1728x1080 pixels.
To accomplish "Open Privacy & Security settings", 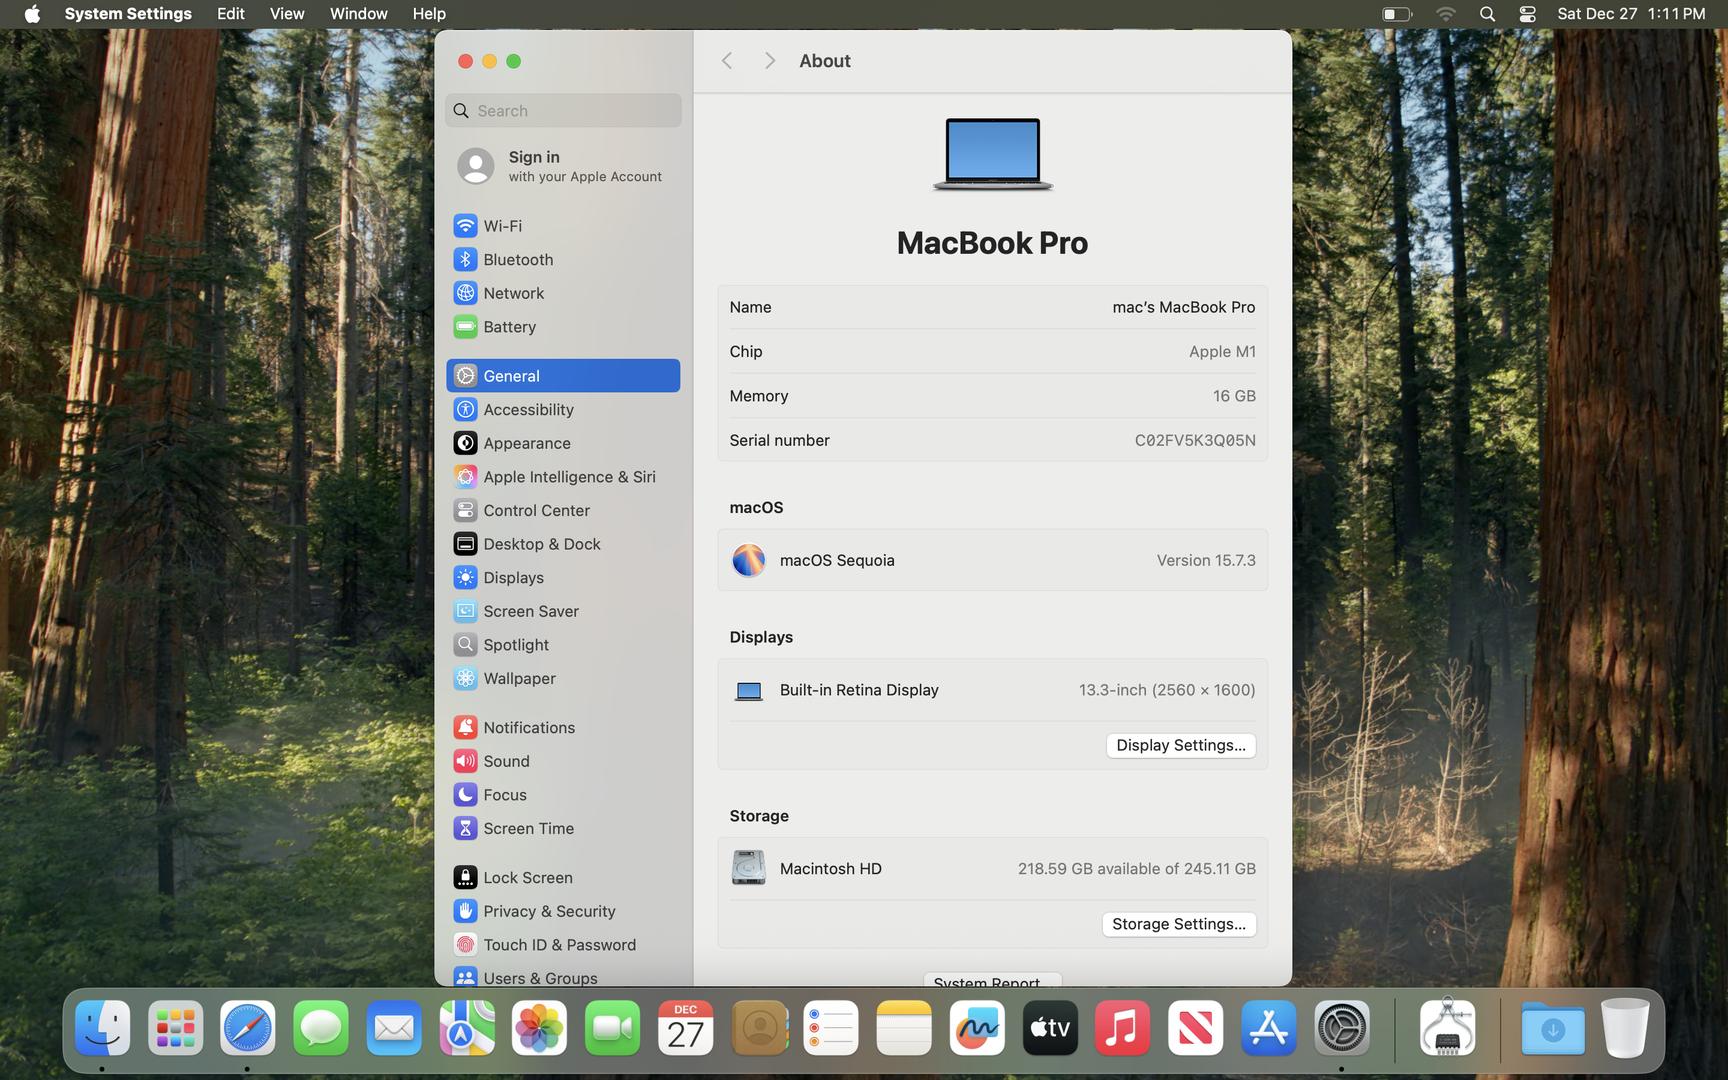I will (548, 911).
